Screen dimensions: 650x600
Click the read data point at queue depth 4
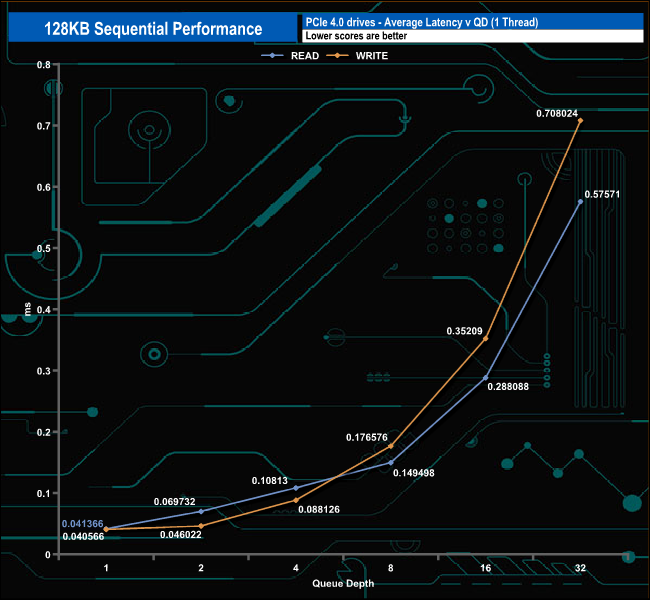click(x=296, y=488)
